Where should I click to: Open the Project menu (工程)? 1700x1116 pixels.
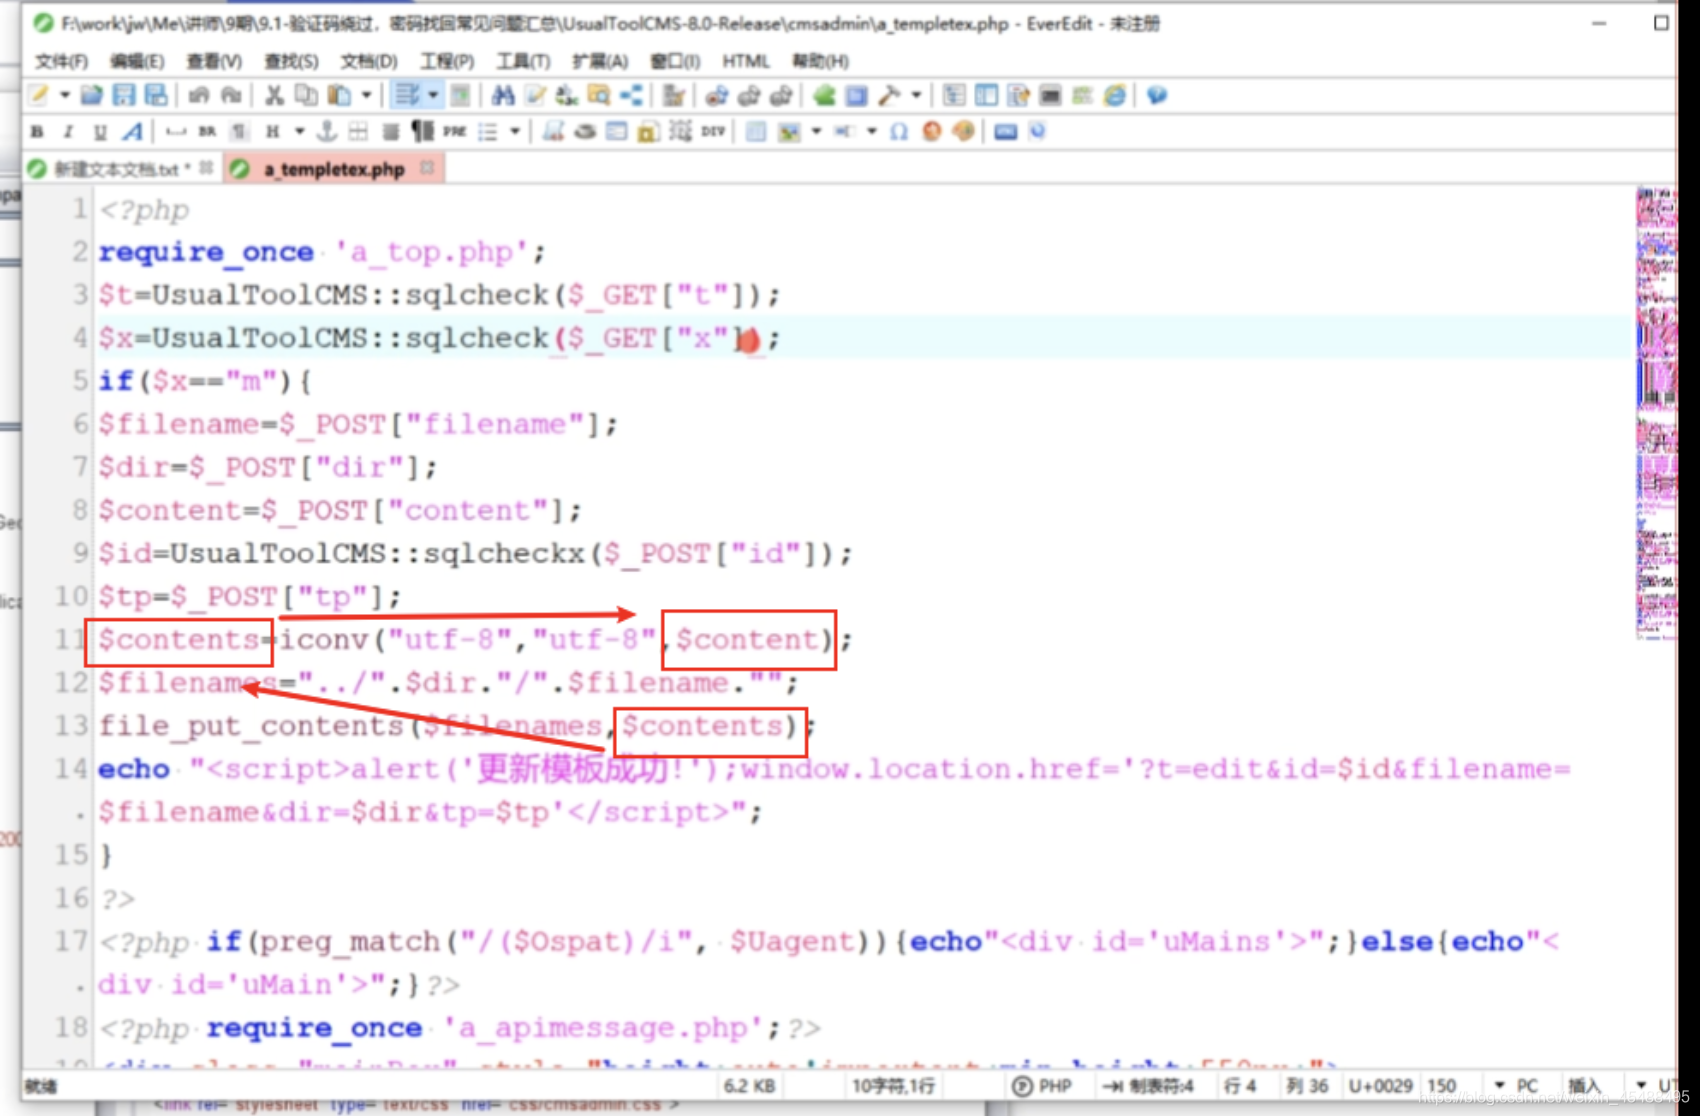[447, 61]
